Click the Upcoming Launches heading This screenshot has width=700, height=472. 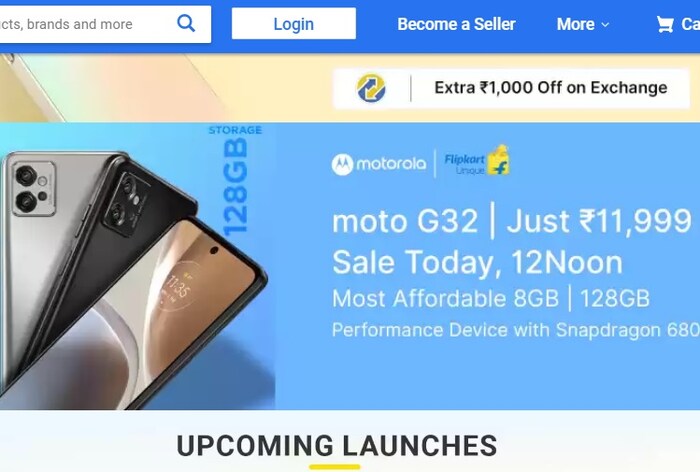[337, 446]
